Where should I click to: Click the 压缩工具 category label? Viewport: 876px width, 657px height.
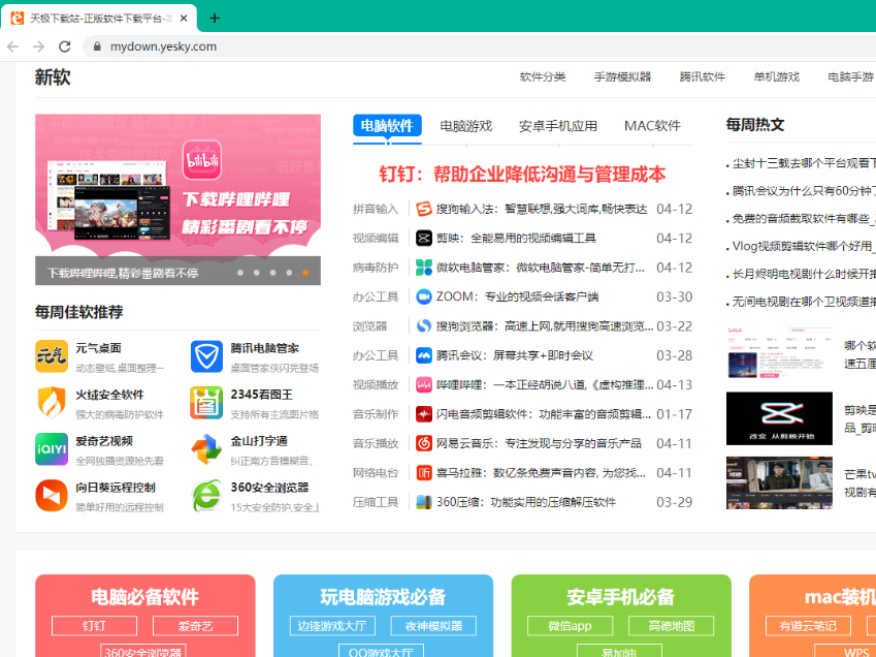coord(375,502)
